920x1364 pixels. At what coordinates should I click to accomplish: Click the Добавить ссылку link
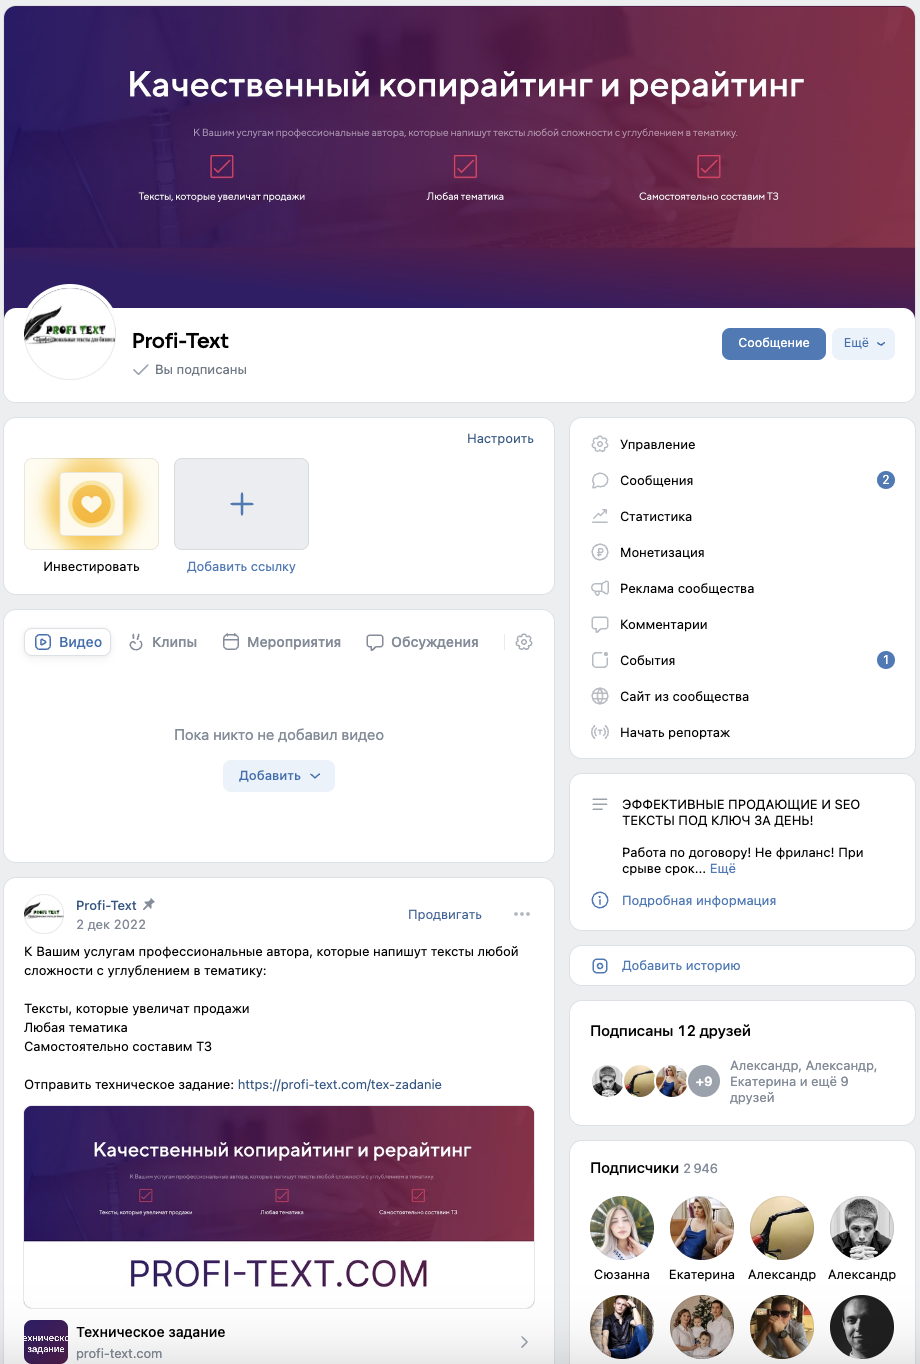tap(241, 566)
